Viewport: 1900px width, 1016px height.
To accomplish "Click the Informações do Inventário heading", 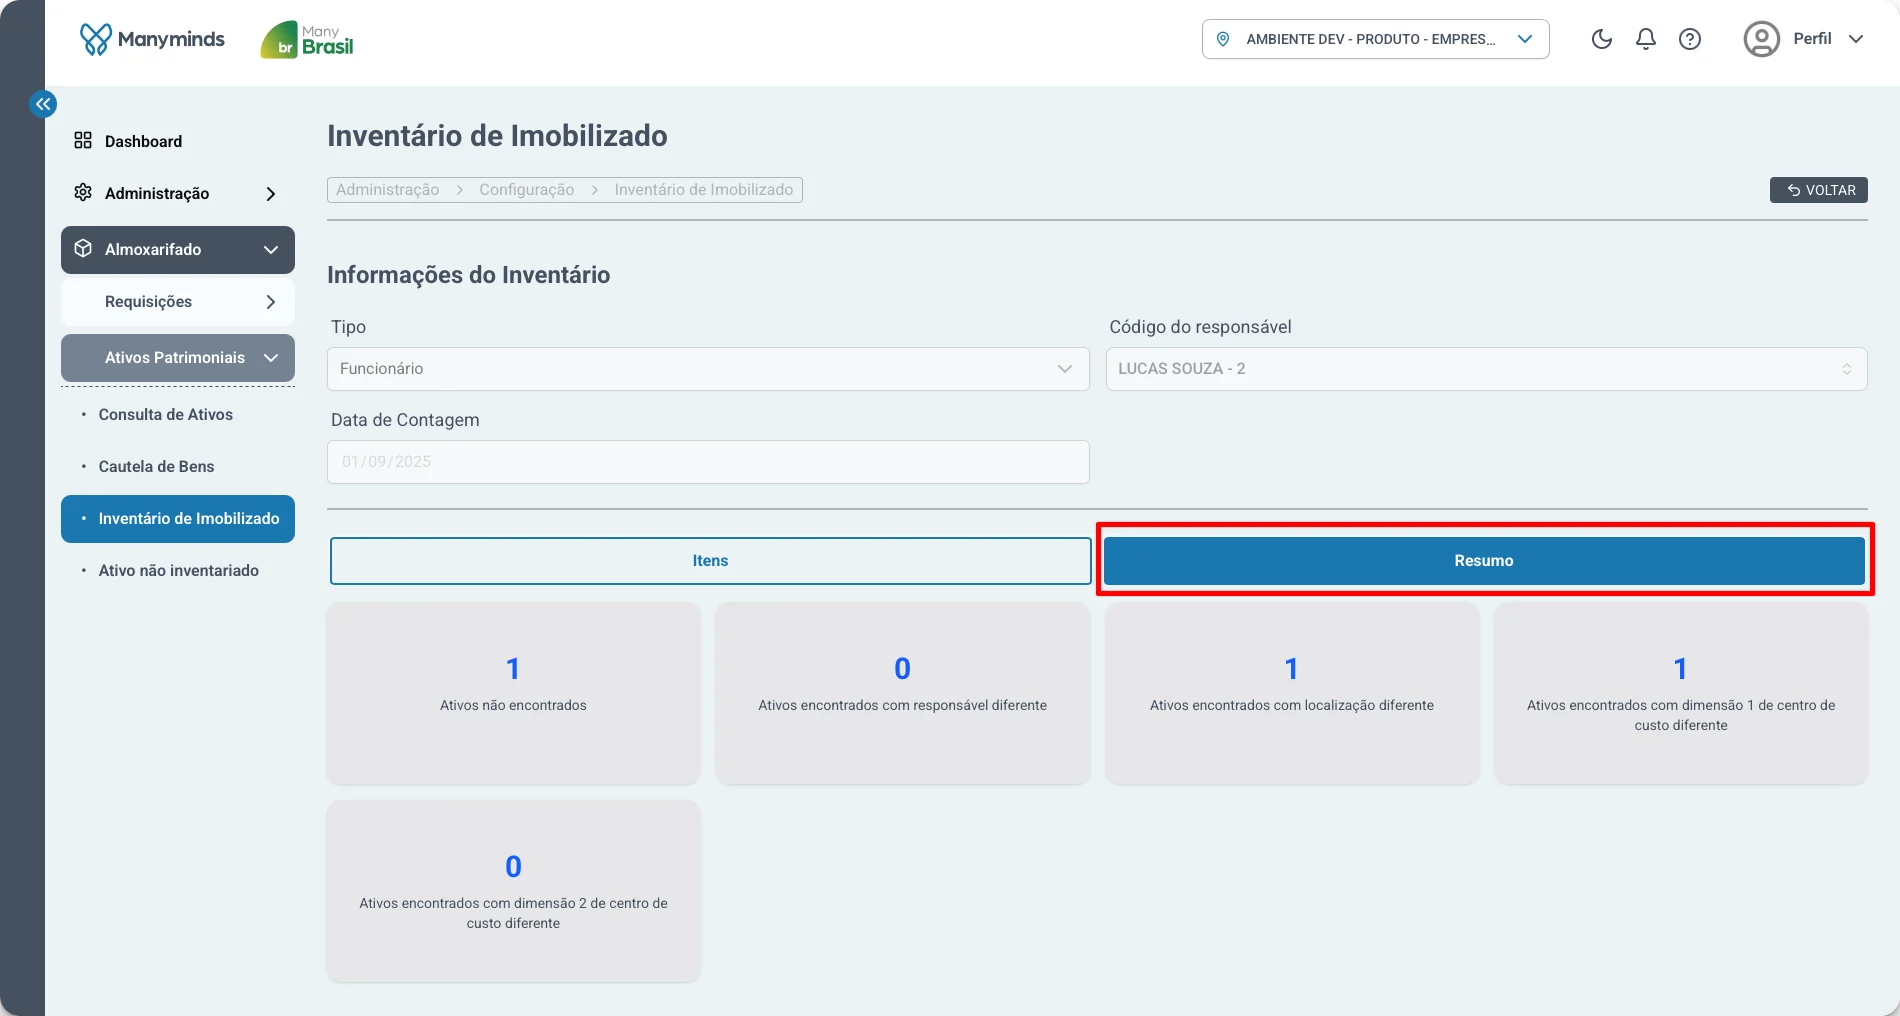I will (469, 275).
